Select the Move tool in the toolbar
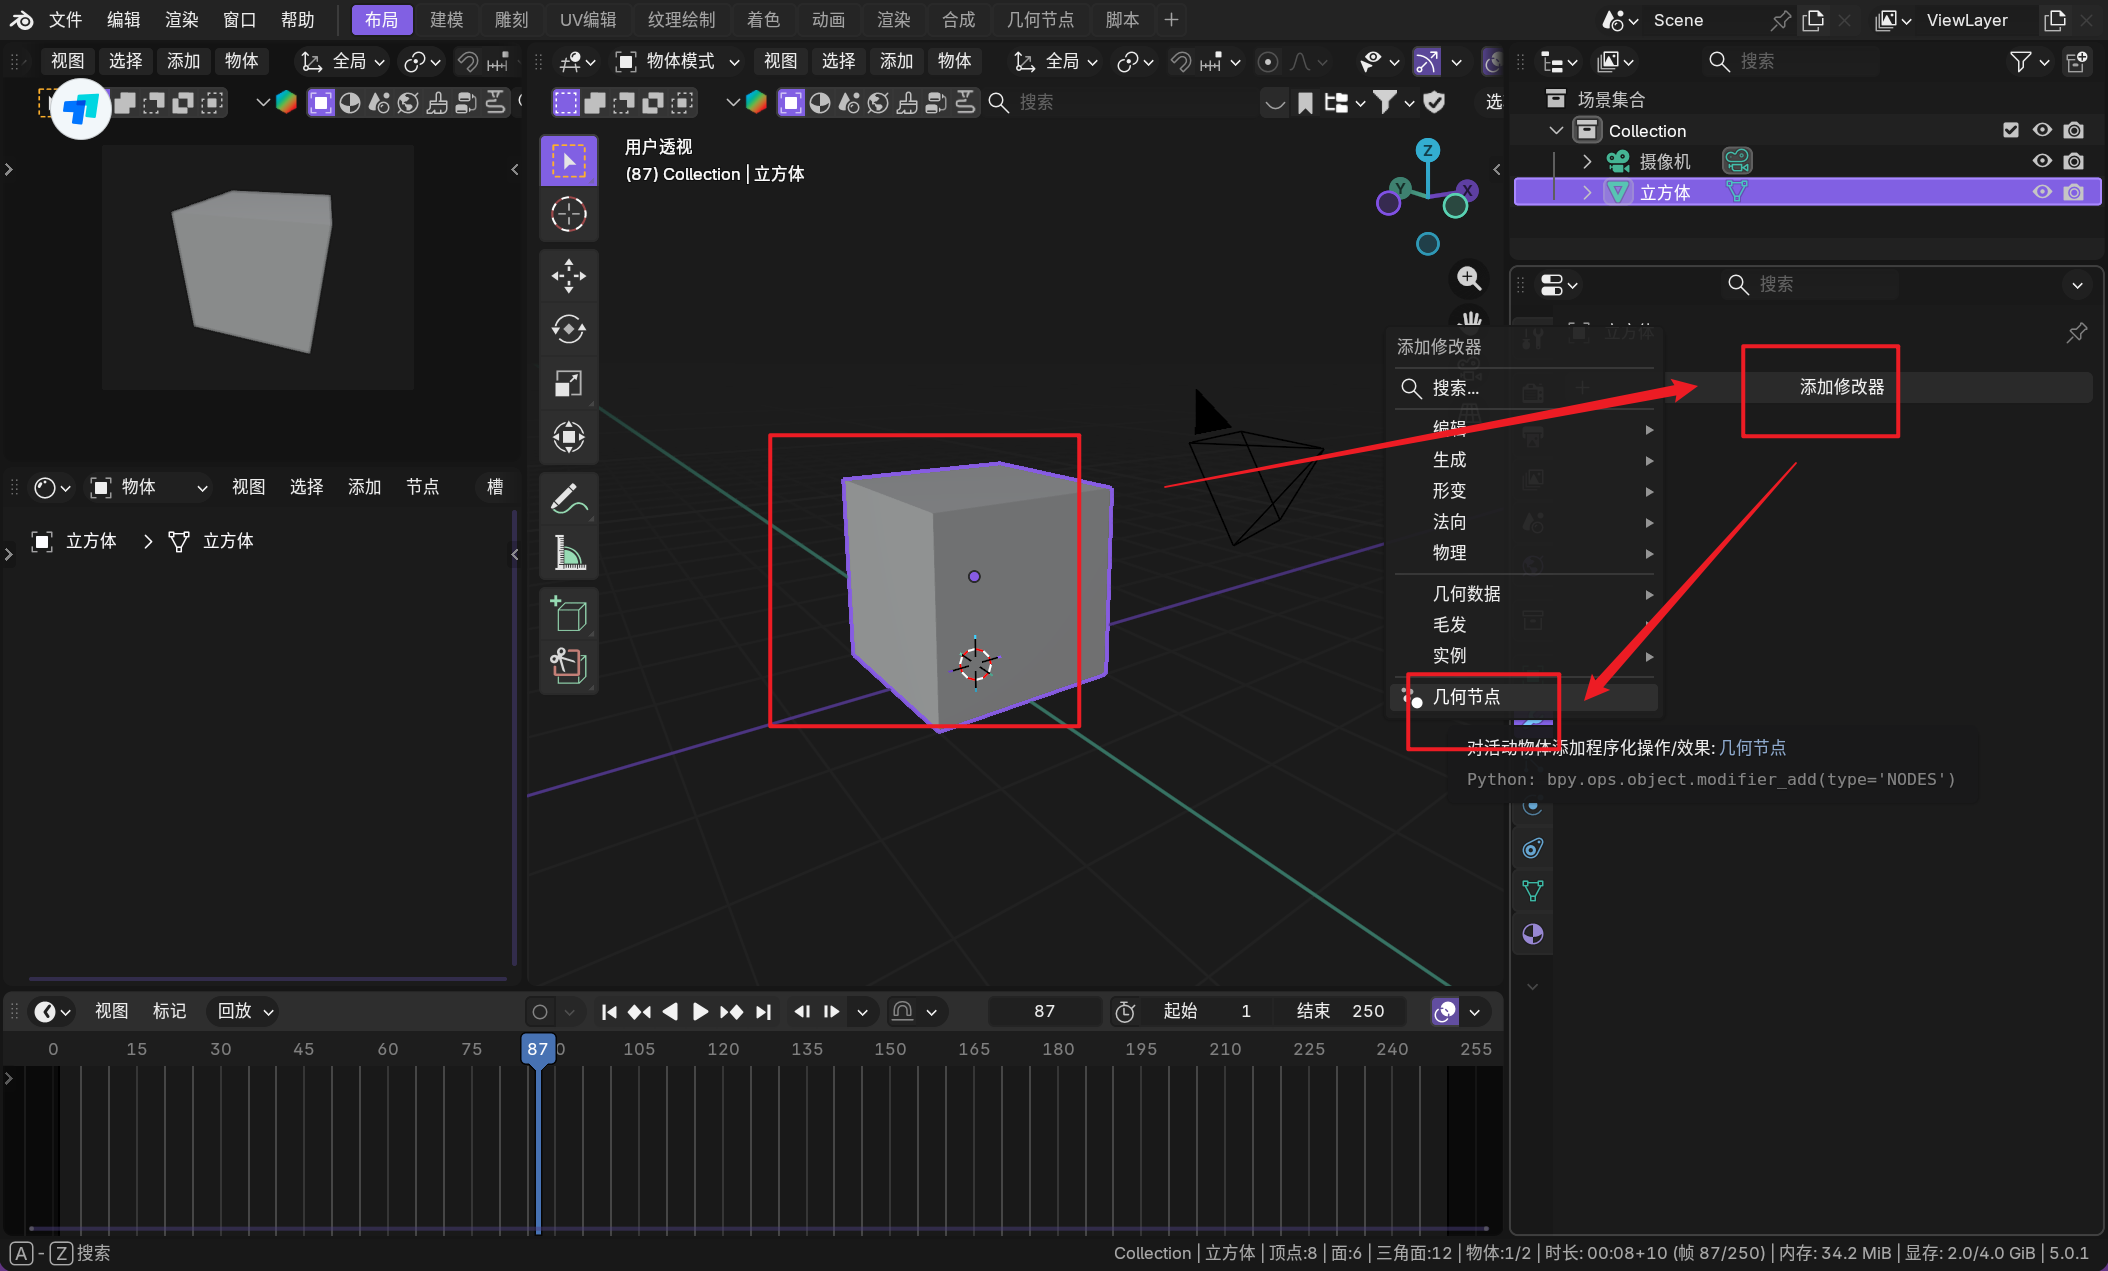2108x1271 pixels. pyautogui.click(x=568, y=276)
